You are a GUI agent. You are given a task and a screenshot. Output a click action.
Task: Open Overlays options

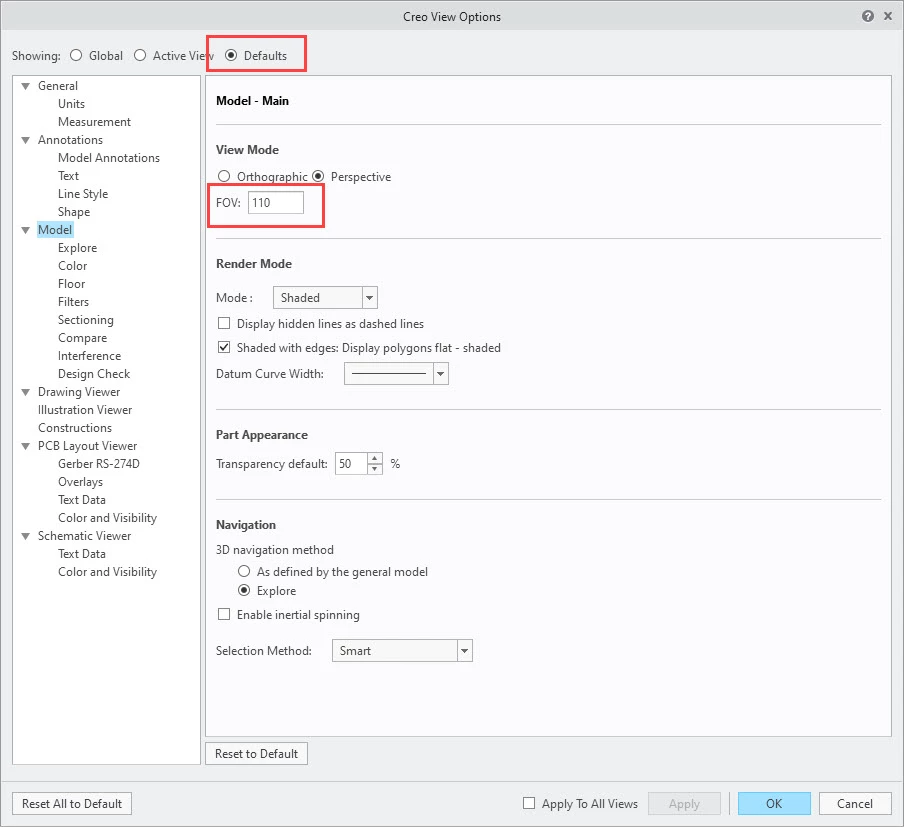pos(80,482)
